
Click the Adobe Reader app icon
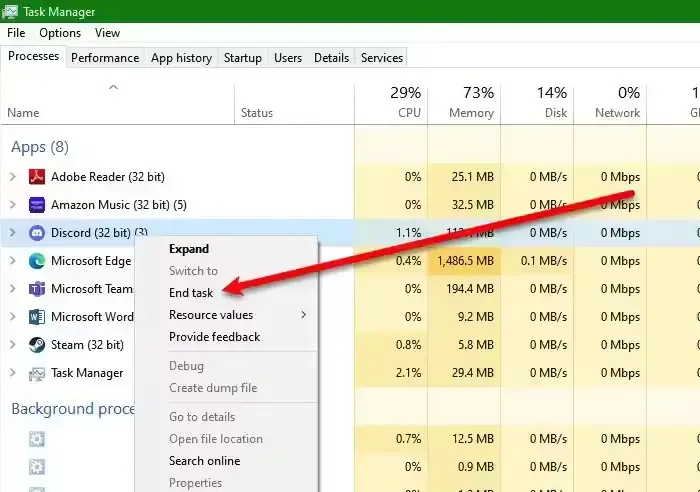pos(37,177)
